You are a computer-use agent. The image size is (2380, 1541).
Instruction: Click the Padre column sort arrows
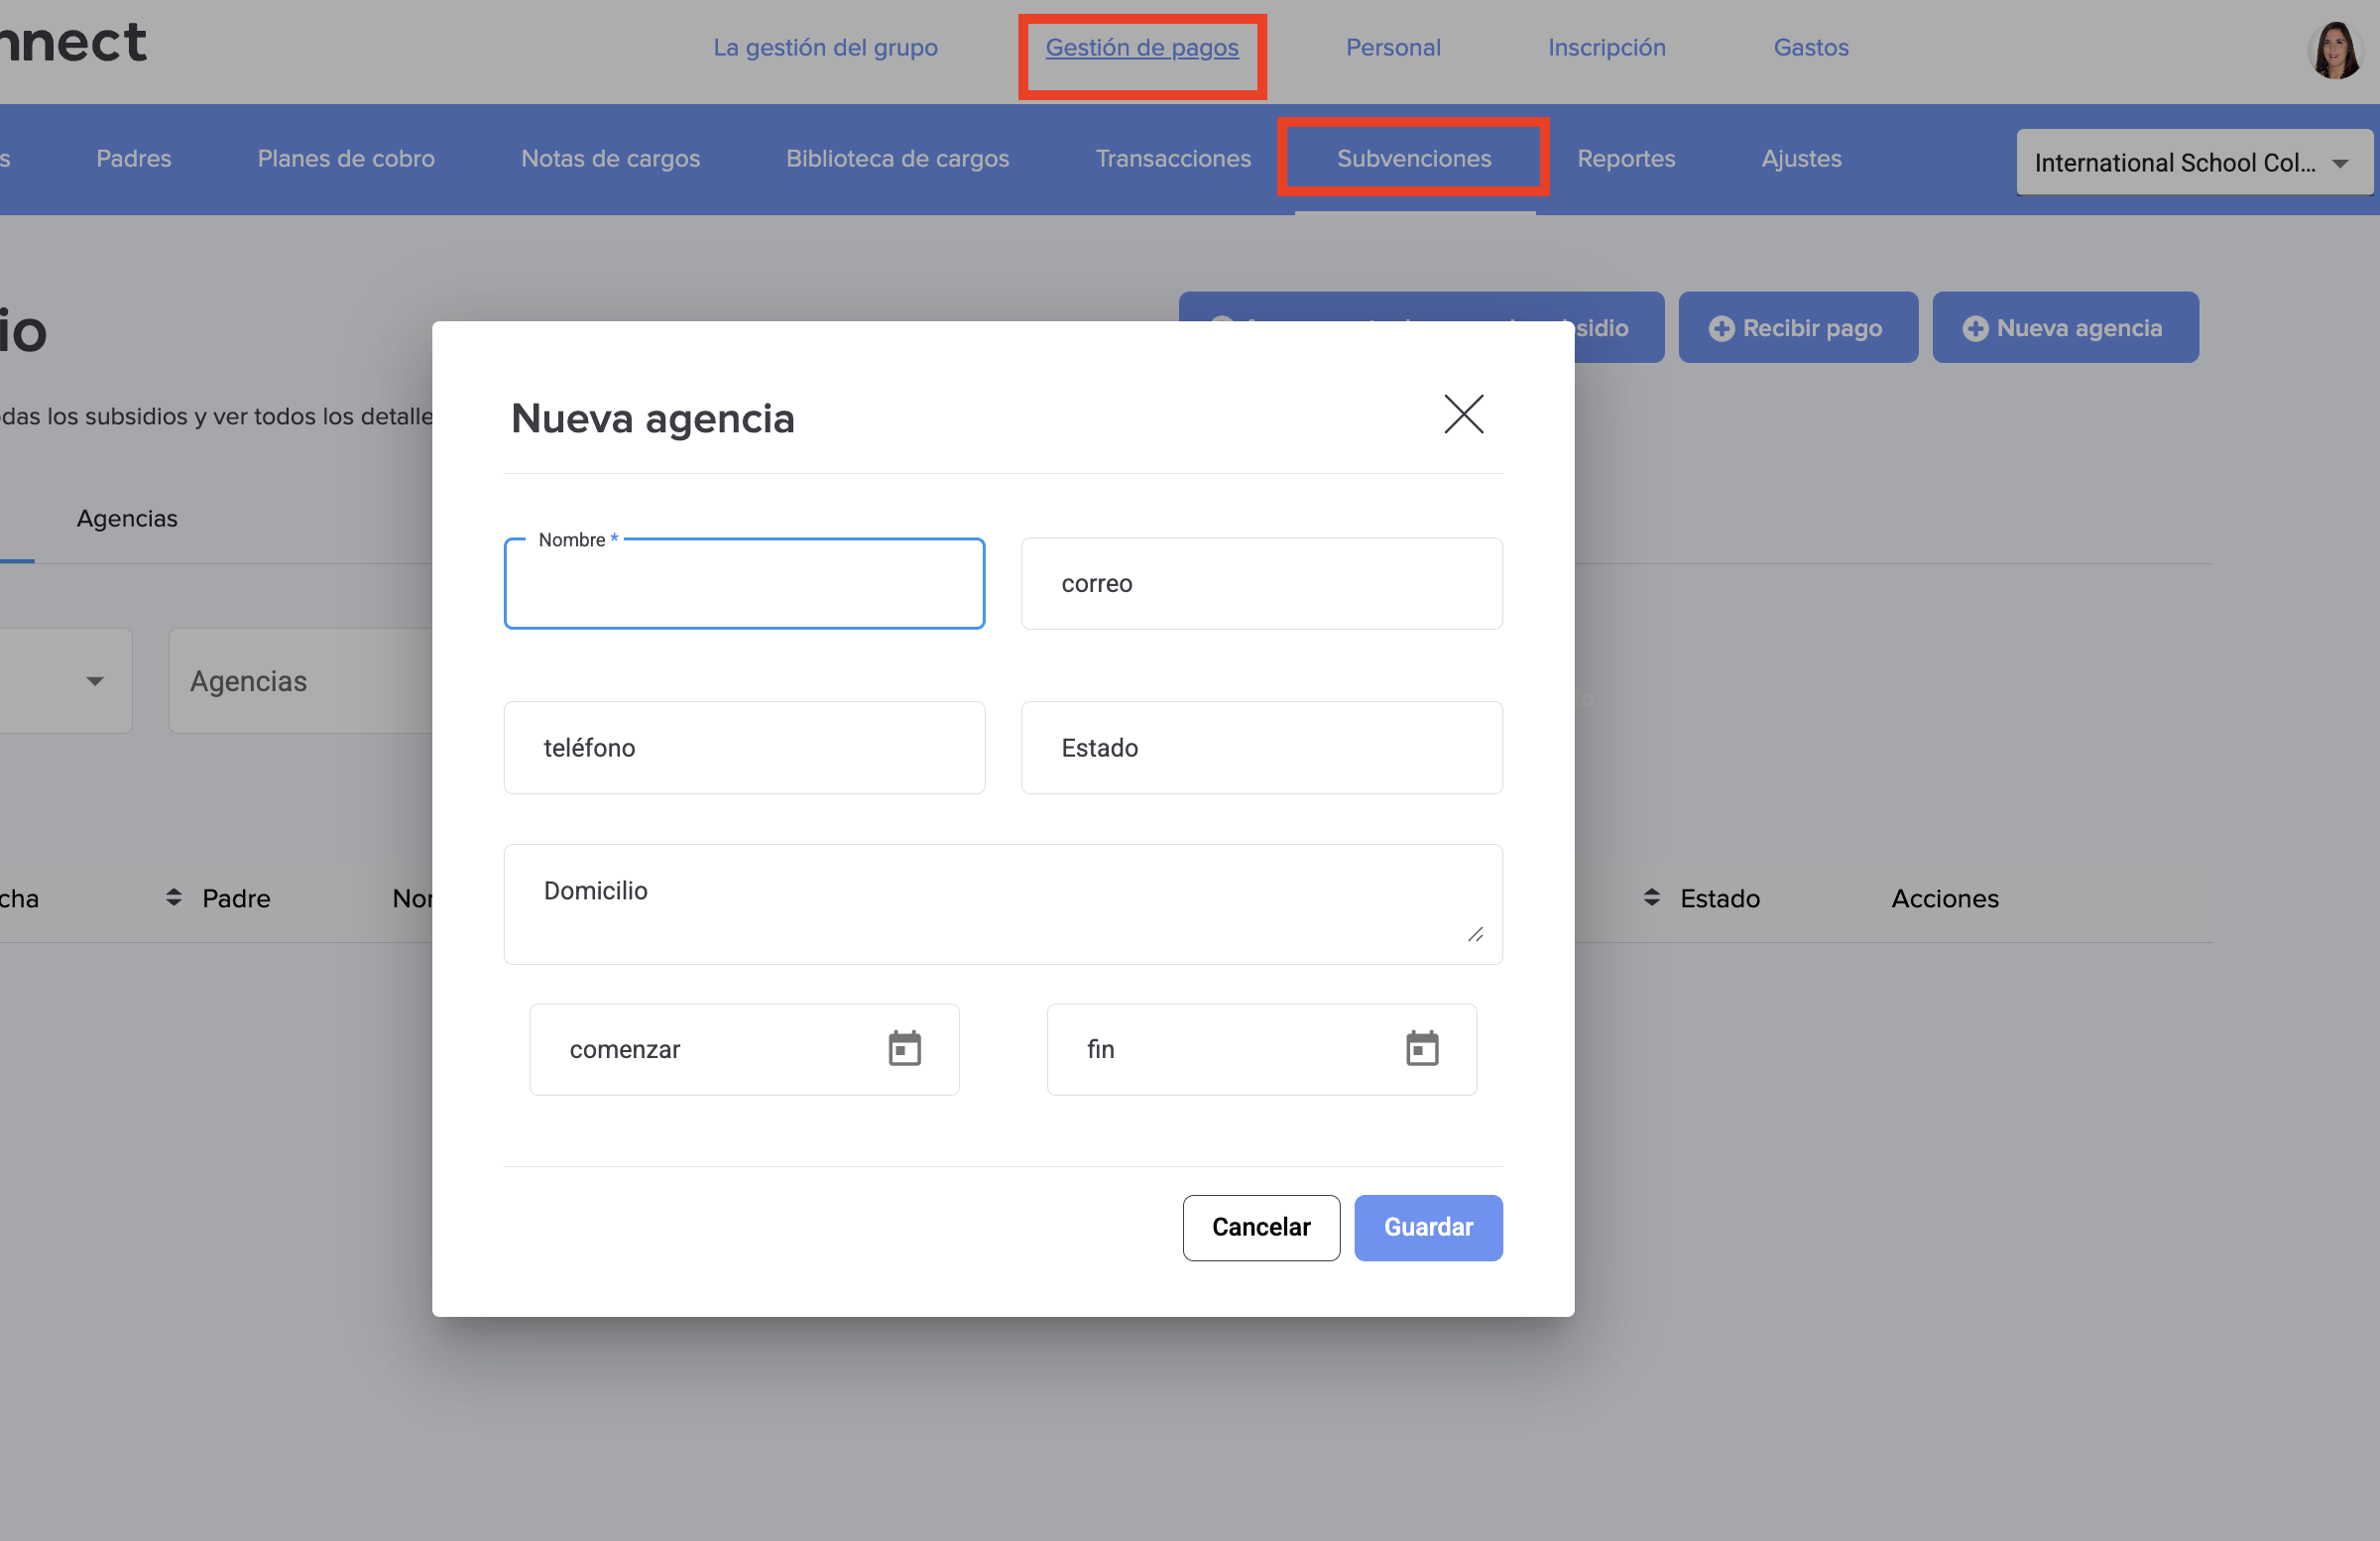point(174,897)
